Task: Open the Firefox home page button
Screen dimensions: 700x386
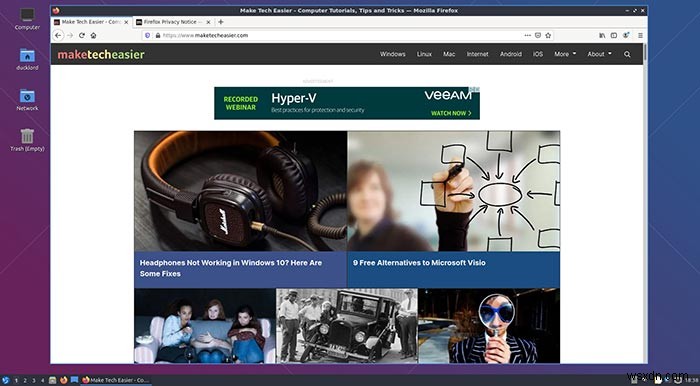Action: point(93,35)
